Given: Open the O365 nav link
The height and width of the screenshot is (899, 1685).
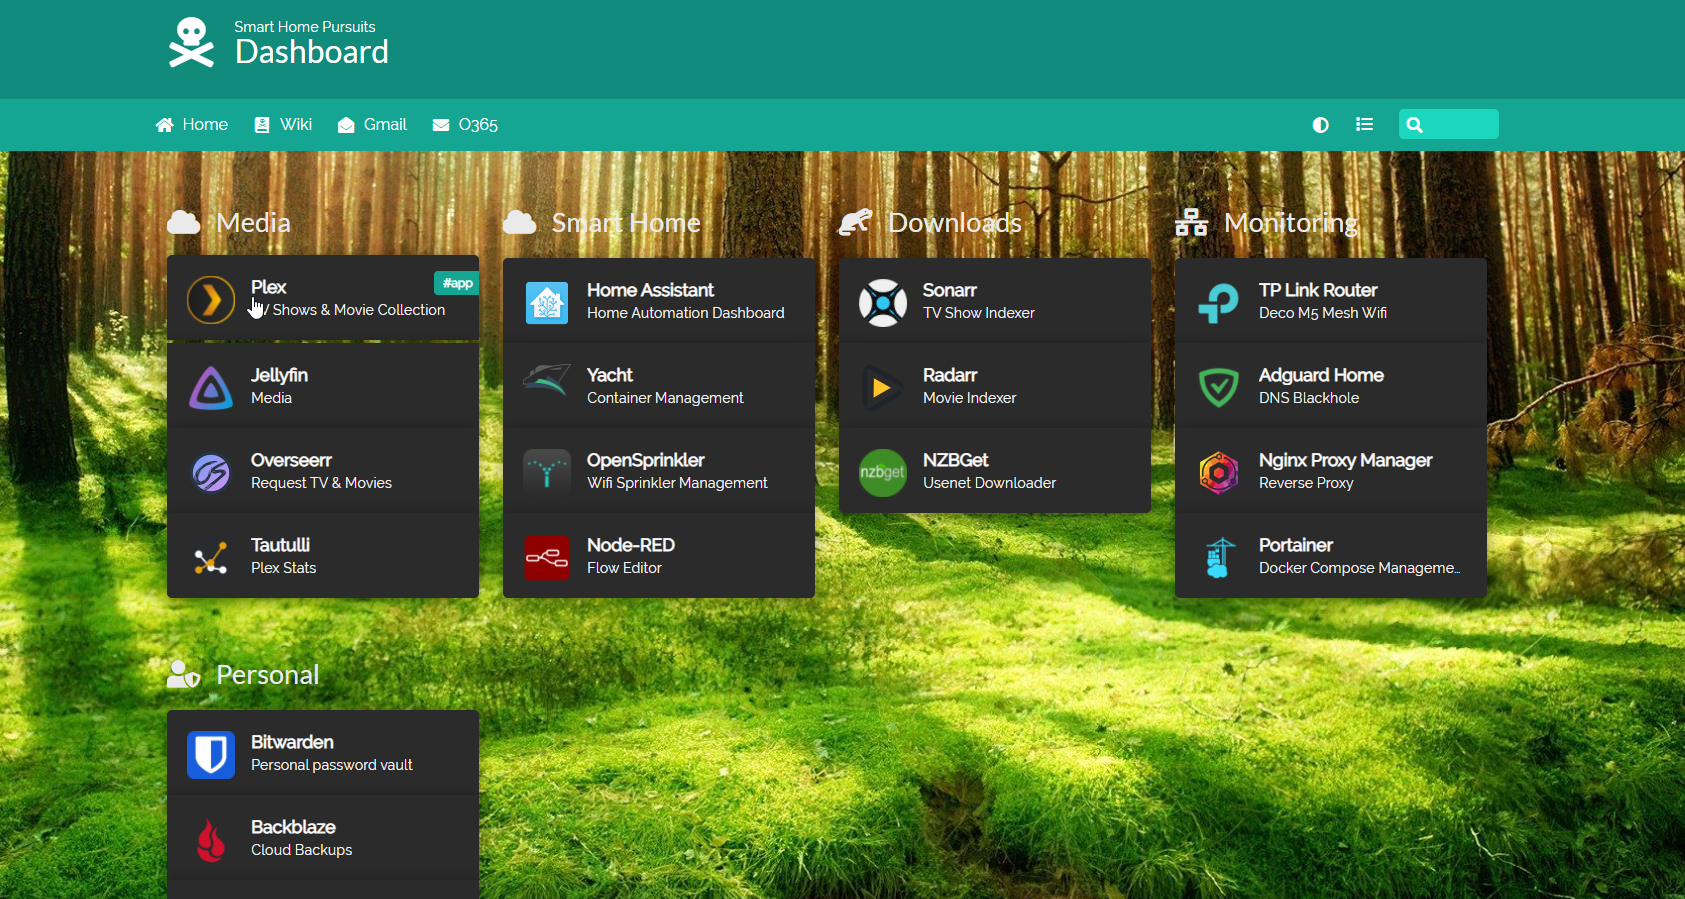Looking at the screenshot, I should tap(465, 125).
